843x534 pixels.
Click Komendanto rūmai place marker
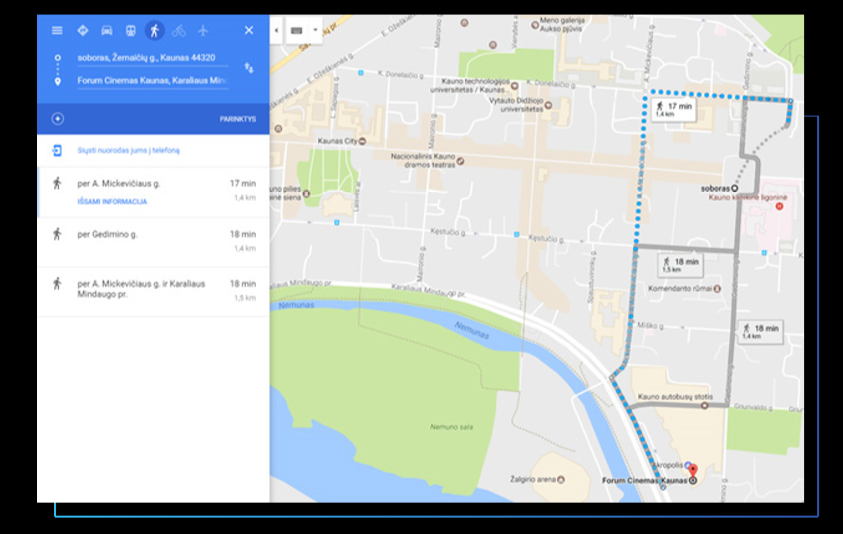(717, 289)
